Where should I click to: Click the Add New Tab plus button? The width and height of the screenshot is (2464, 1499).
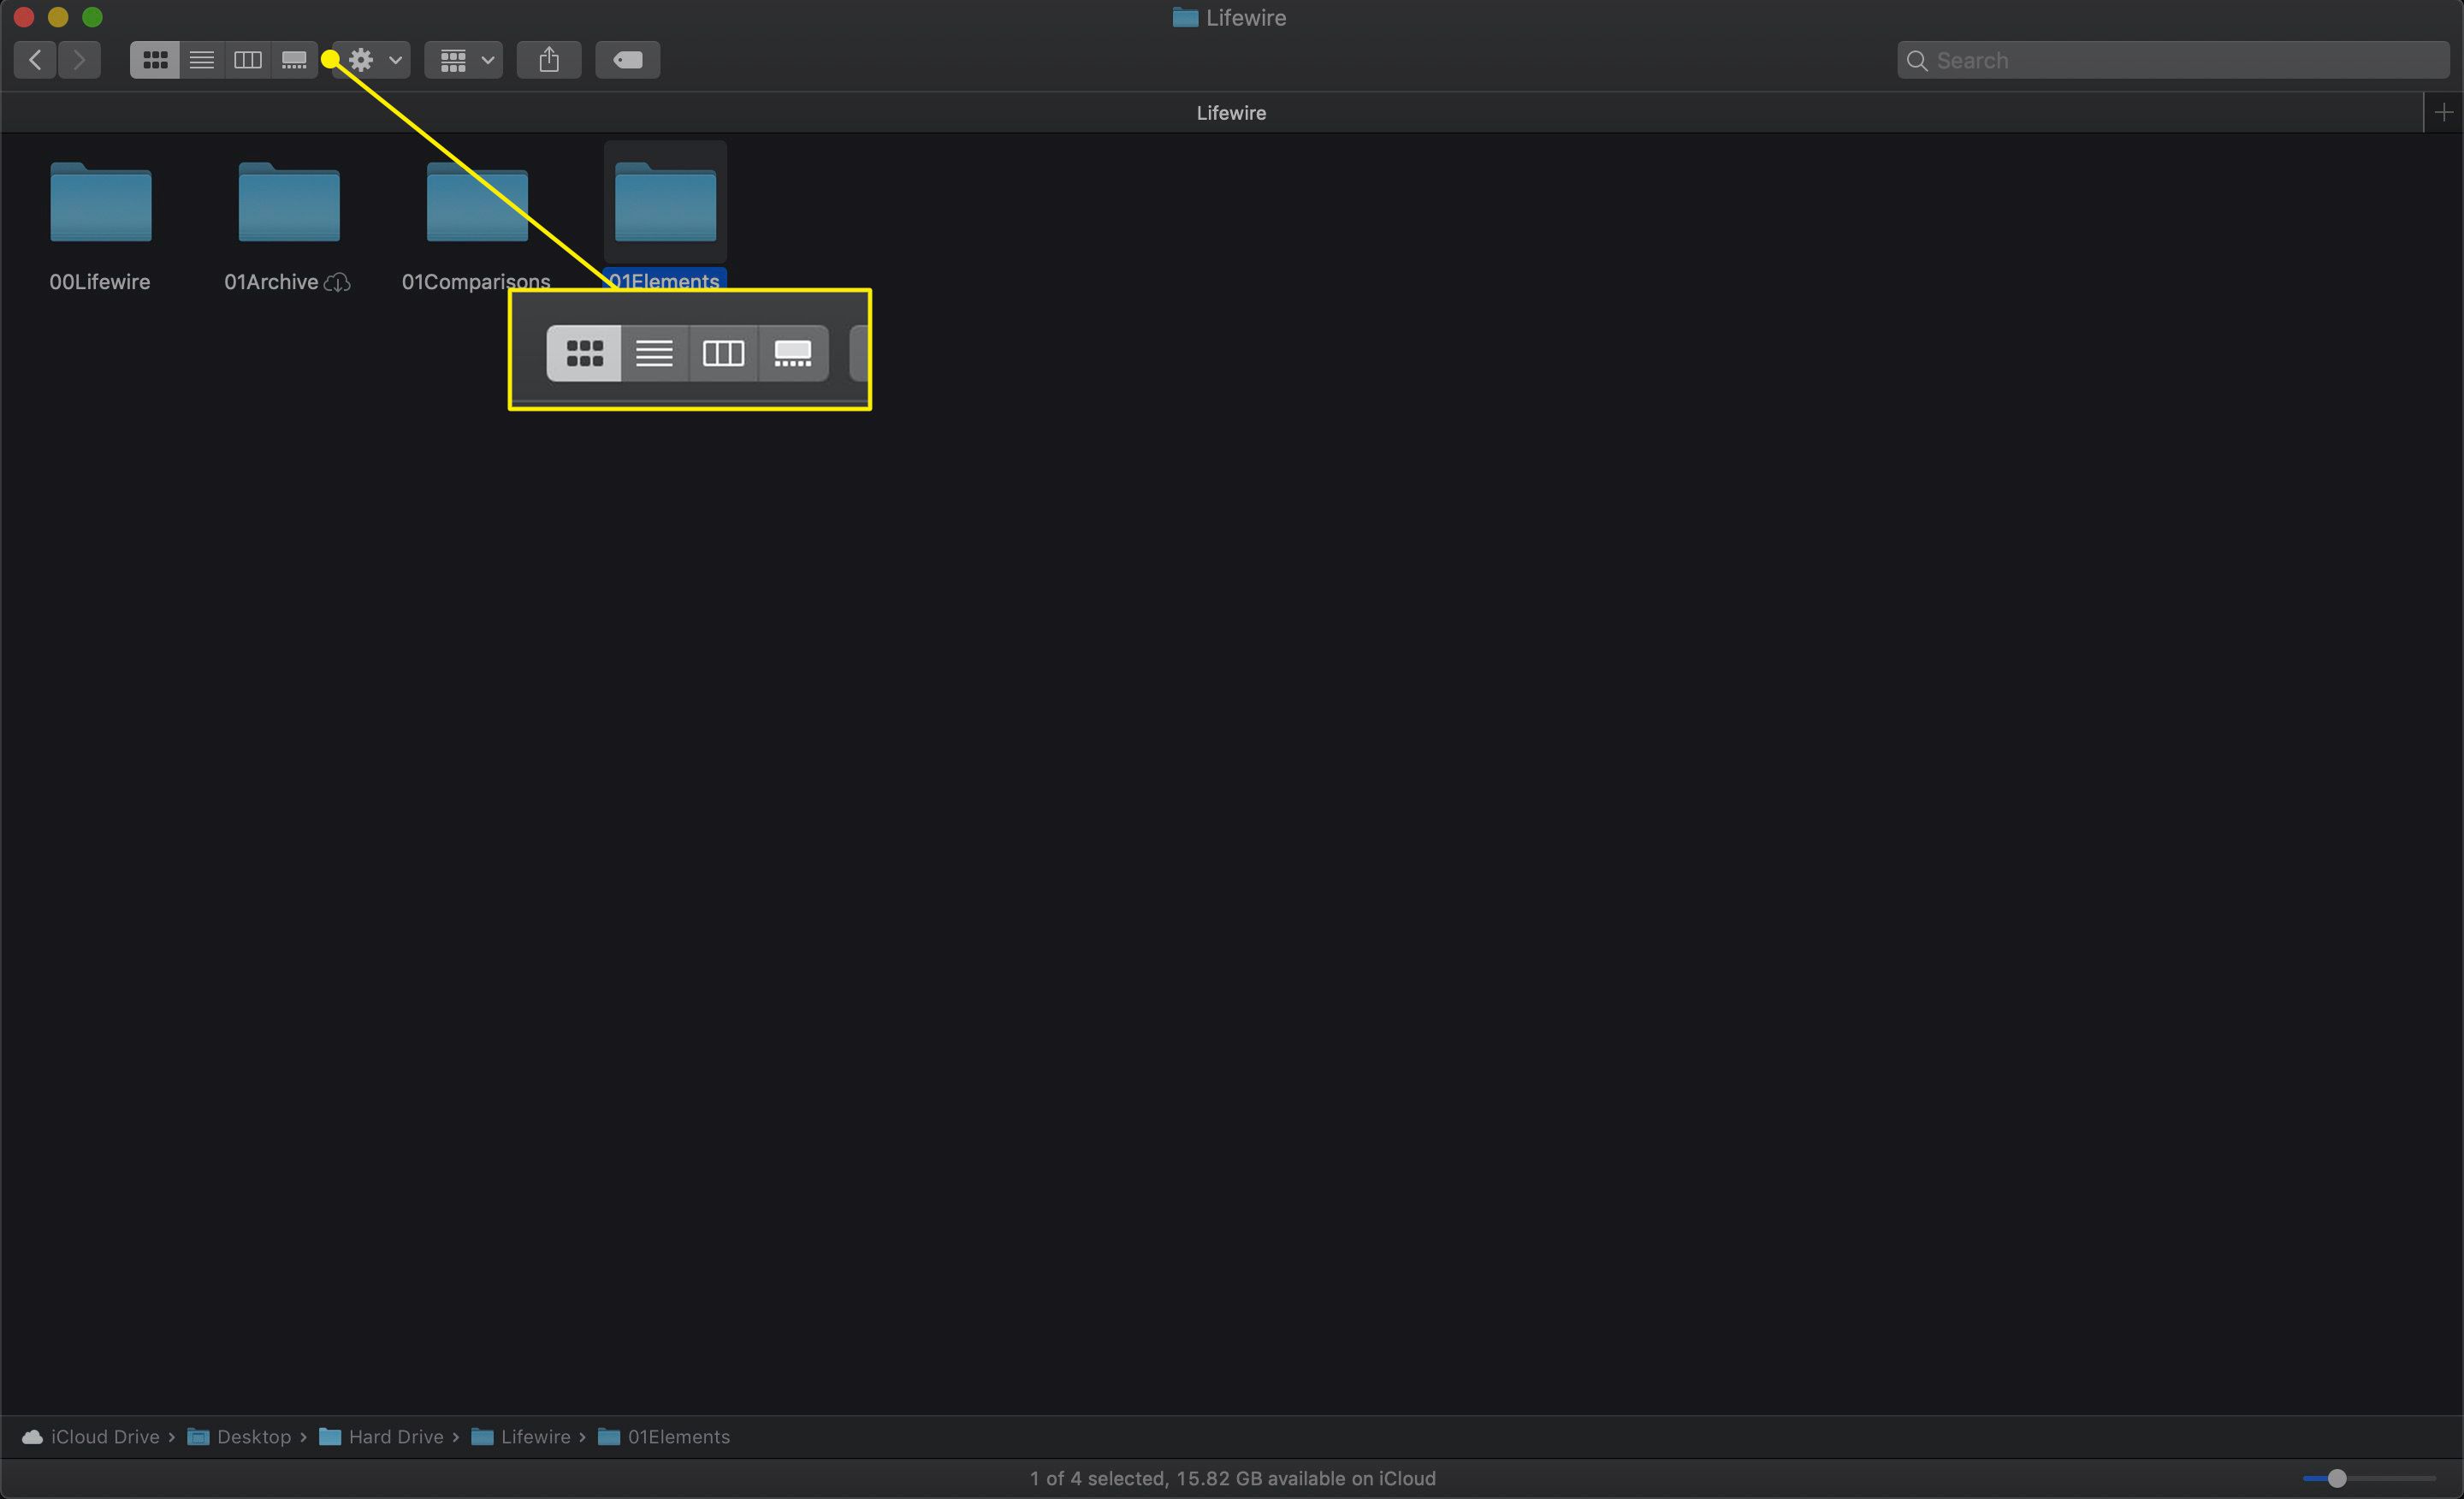[2444, 111]
